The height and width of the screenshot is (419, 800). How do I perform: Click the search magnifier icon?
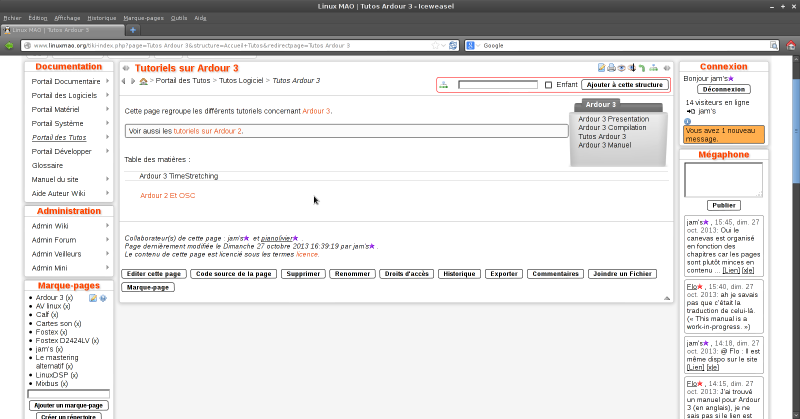773,45
